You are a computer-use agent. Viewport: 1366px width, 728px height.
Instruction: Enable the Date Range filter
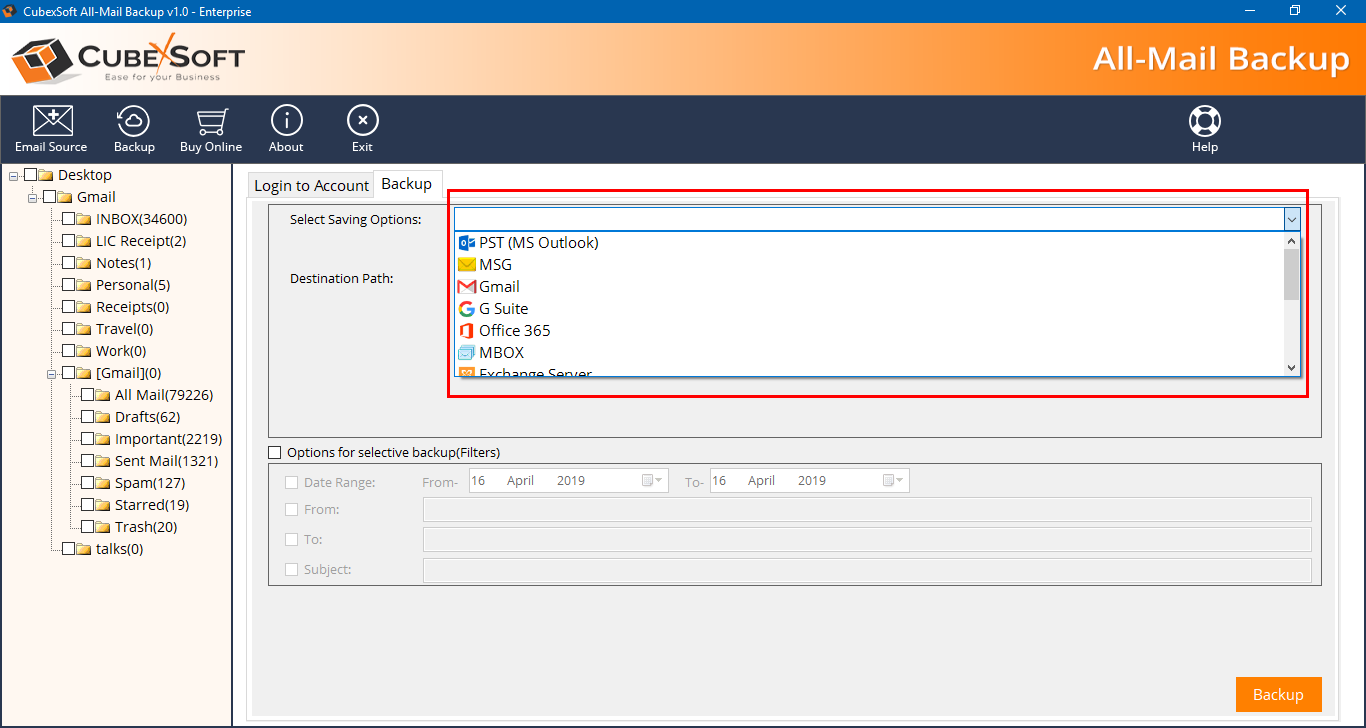(x=292, y=482)
